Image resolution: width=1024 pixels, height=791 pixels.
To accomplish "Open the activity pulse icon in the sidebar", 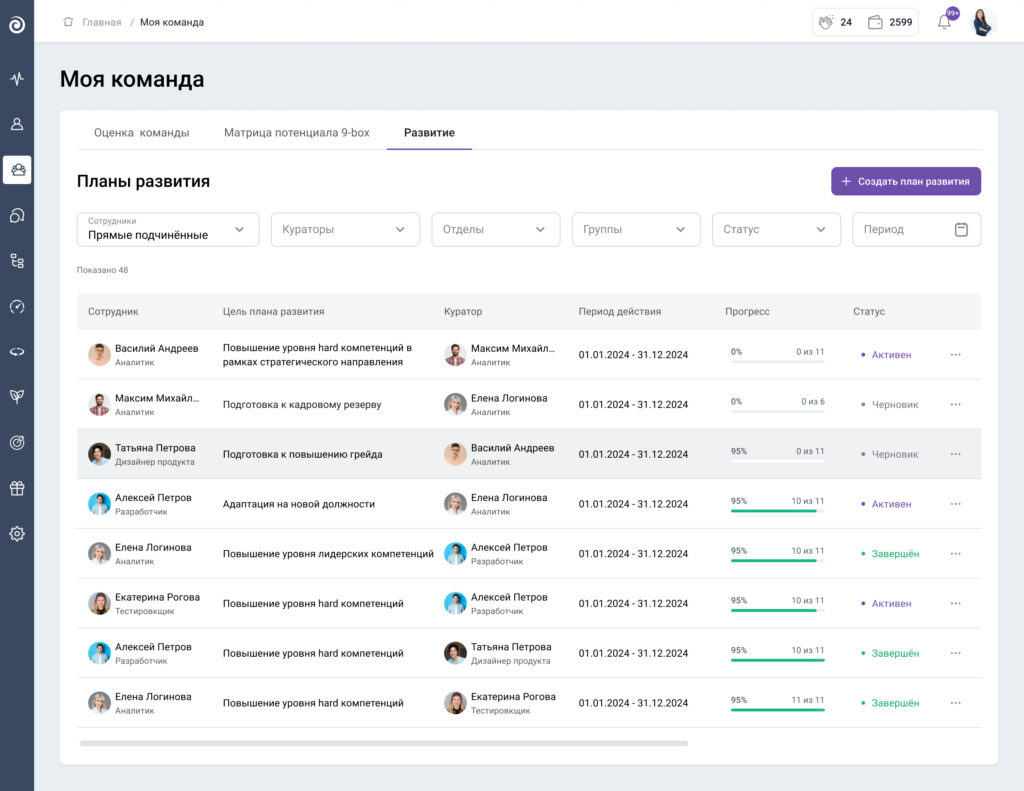I will pos(17,78).
